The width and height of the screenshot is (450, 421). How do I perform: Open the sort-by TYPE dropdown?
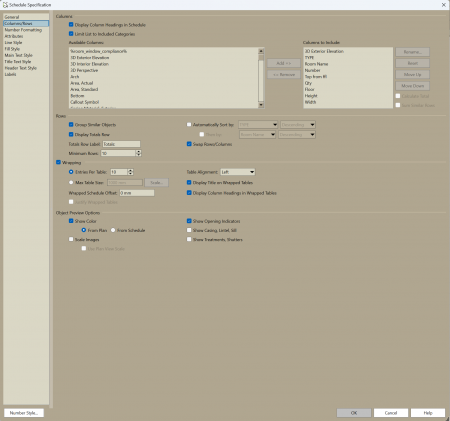[258, 125]
